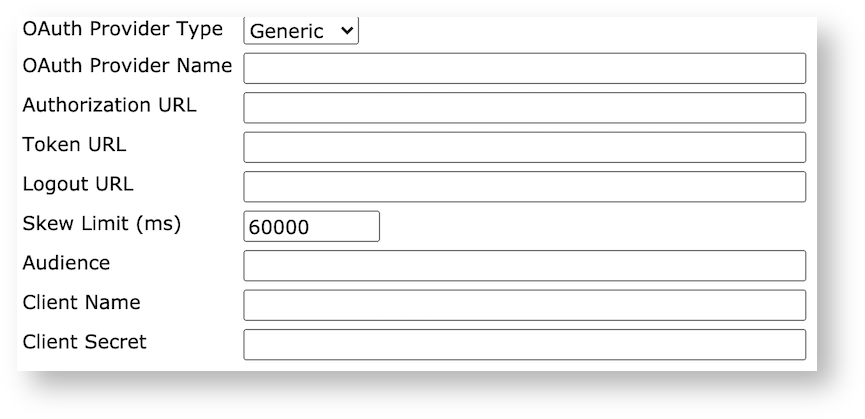Click the "Logout URL" label text
Viewport: 865px width, 419px height.
[77, 184]
